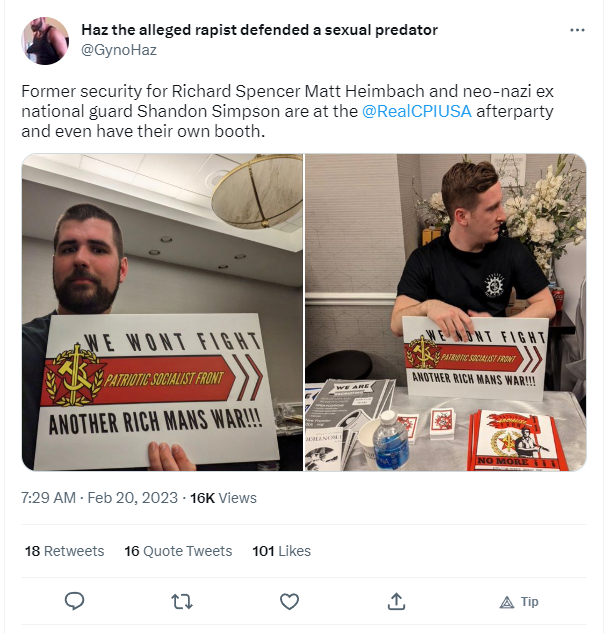Open the three-dot more options menu
605x634 pixels.
coord(577,30)
